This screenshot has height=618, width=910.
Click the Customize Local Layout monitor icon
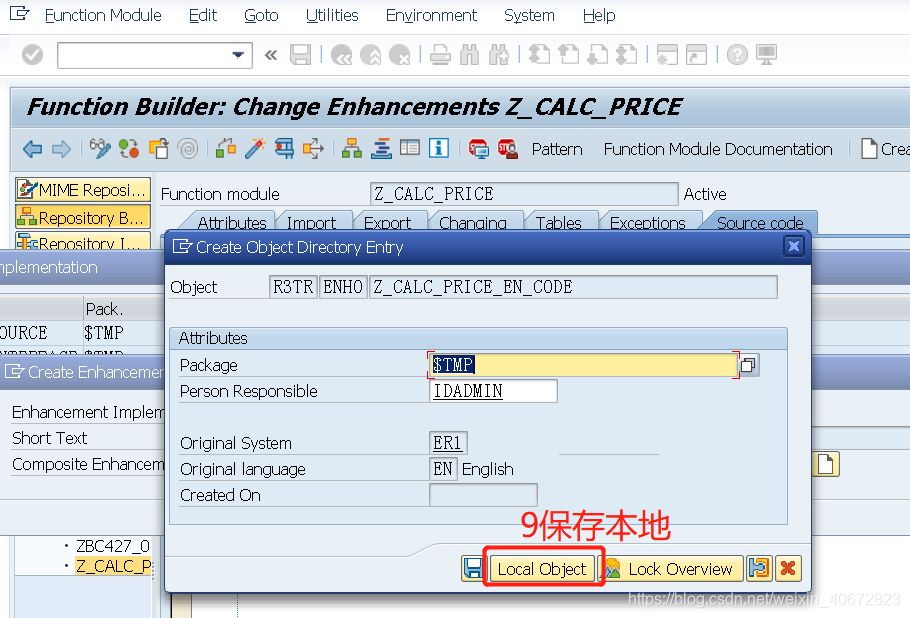766,55
